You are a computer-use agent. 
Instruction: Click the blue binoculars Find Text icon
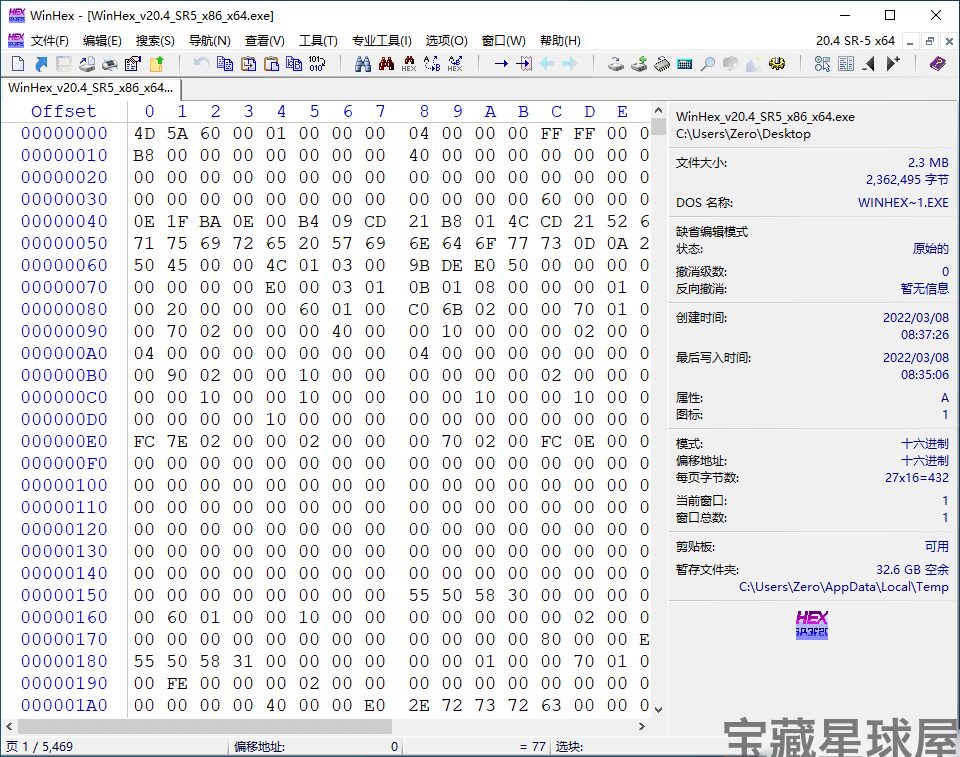[x=363, y=64]
